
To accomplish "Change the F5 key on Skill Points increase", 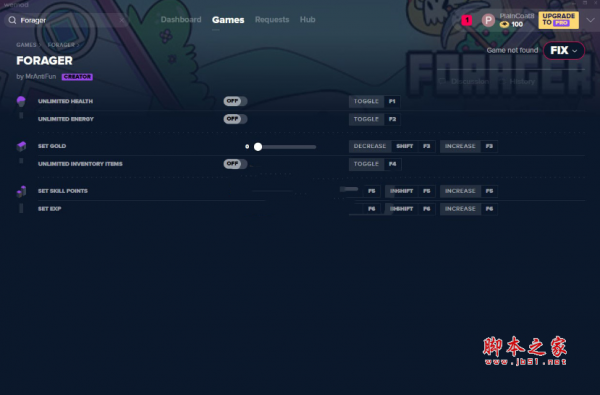I will click(x=489, y=191).
